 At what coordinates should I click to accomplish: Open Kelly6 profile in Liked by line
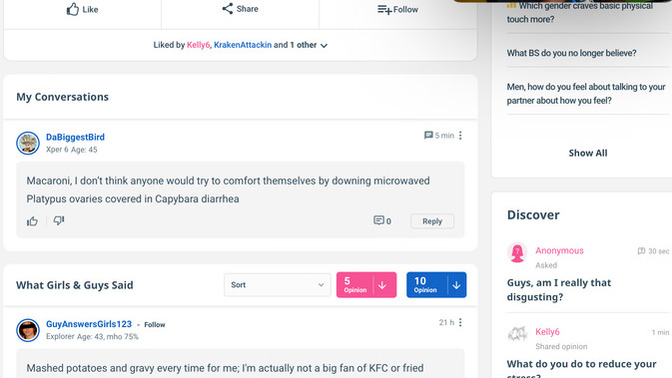(x=198, y=45)
